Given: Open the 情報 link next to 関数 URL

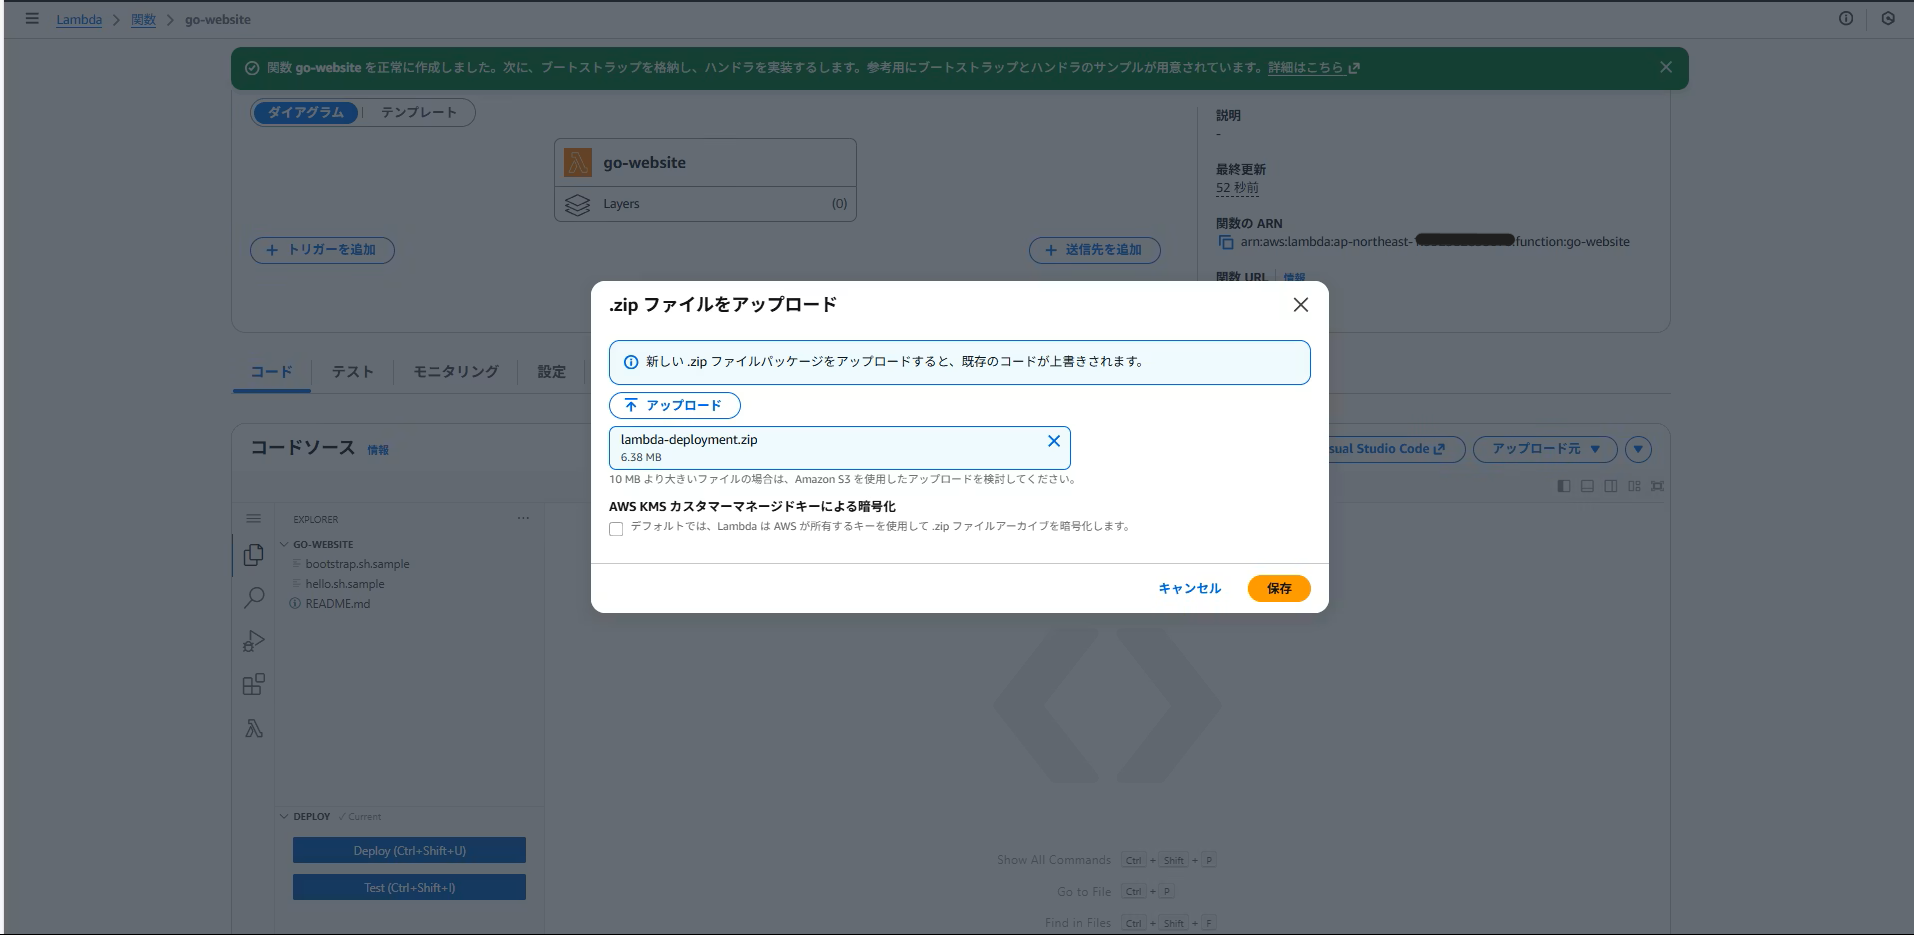Looking at the screenshot, I should (x=1294, y=278).
